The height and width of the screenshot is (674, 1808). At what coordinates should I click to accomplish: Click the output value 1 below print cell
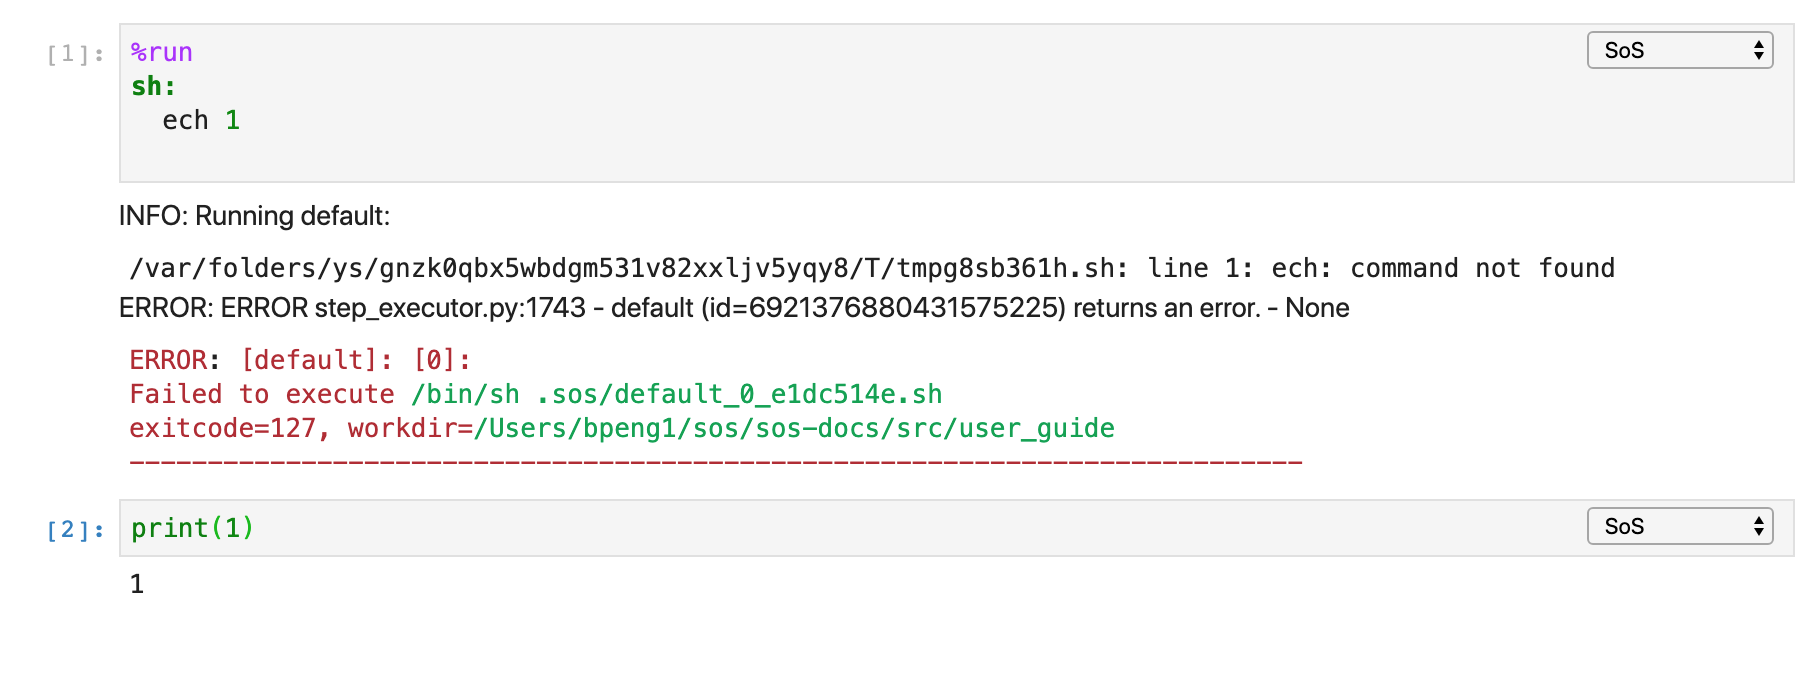[x=136, y=583]
